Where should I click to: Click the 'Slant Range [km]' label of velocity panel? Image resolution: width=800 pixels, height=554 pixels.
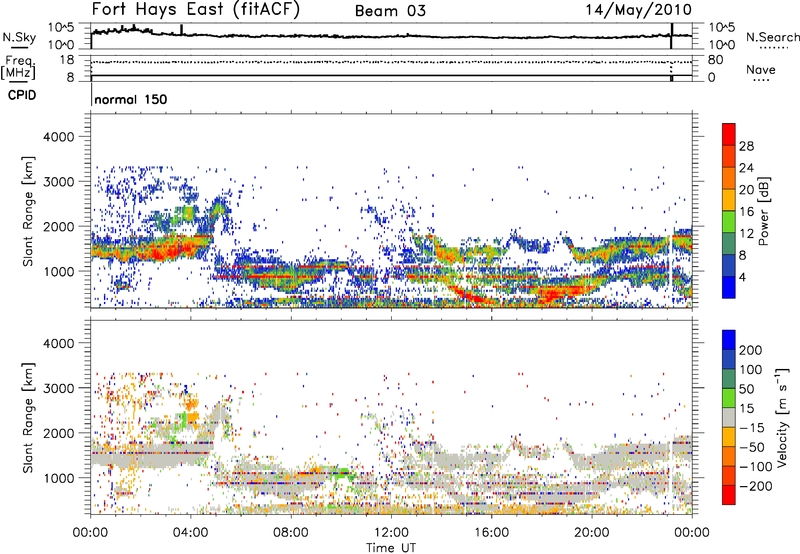point(28,417)
